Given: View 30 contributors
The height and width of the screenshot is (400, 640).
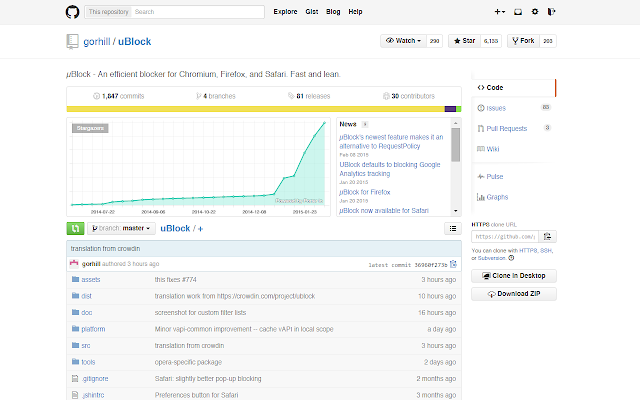Looking at the screenshot, I should click(x=409, y=96).
